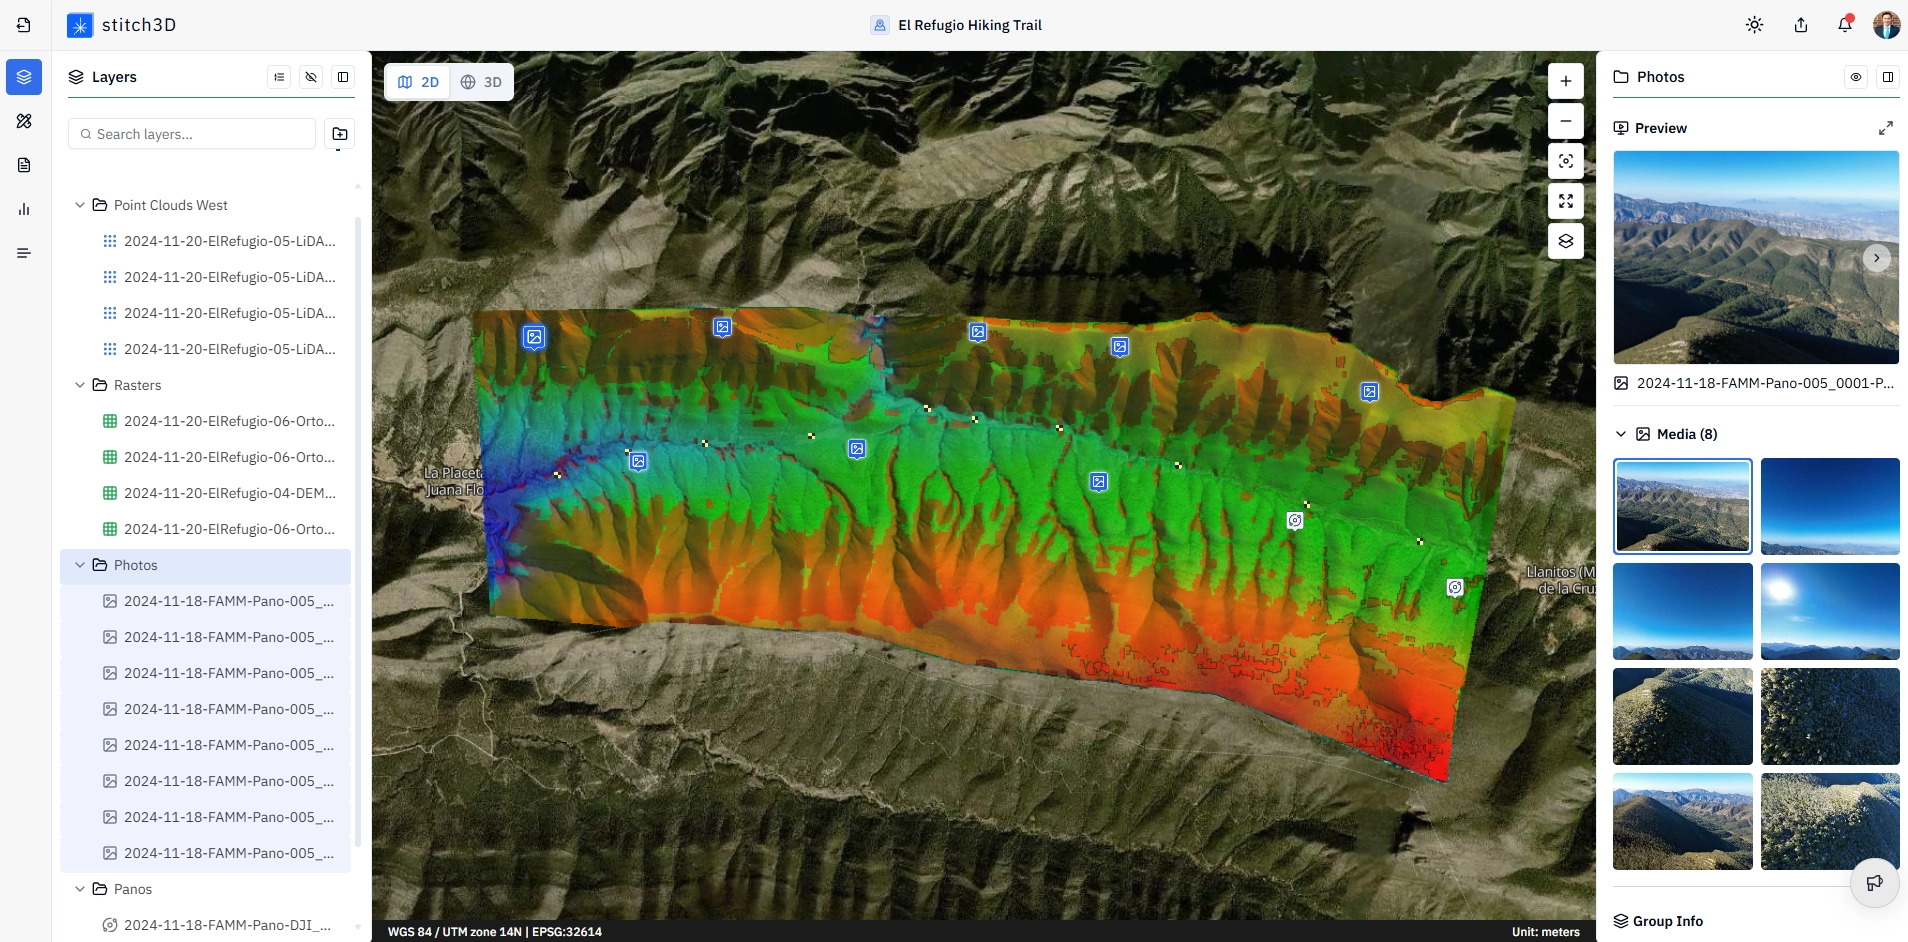Collapse the Point Clouds West folder
Viewport: 1908px width, 942px height.
[80, 205]
